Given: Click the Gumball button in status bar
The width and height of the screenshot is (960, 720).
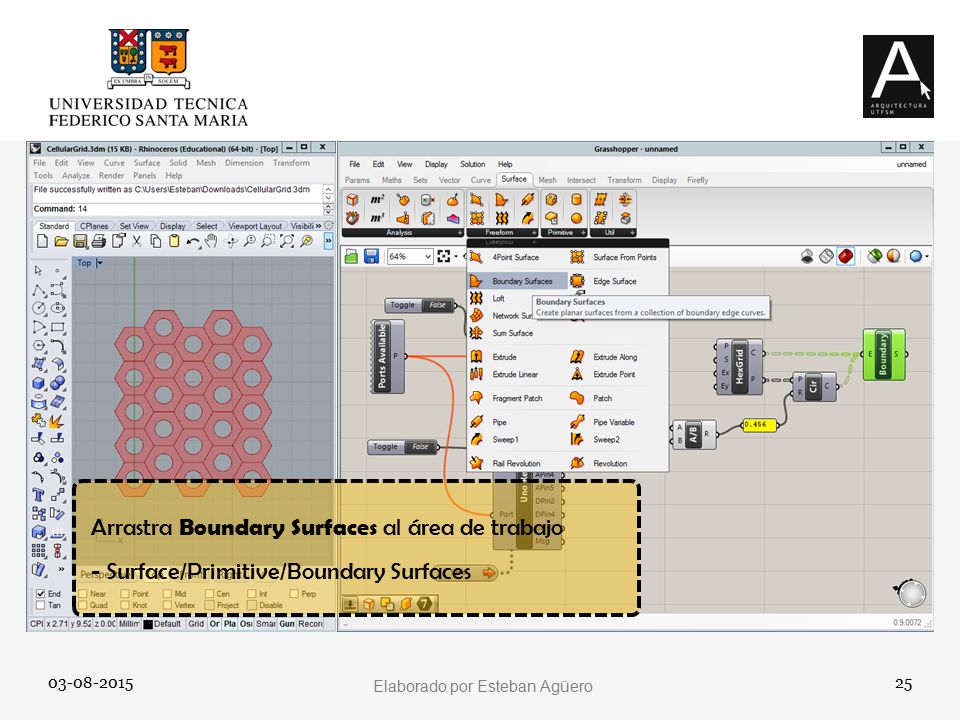Looking at the screenshot, I should [287, 623].
